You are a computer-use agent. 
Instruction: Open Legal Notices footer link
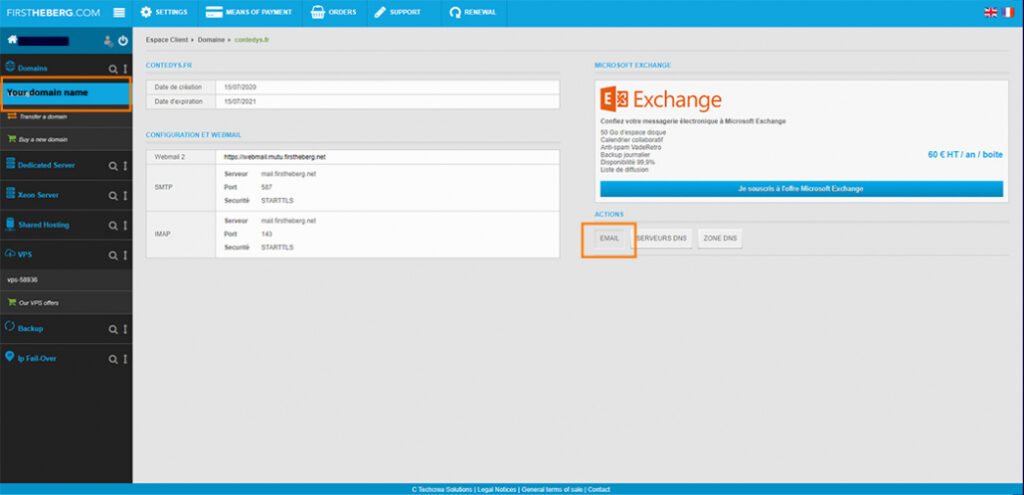click(x=496, y=489)
